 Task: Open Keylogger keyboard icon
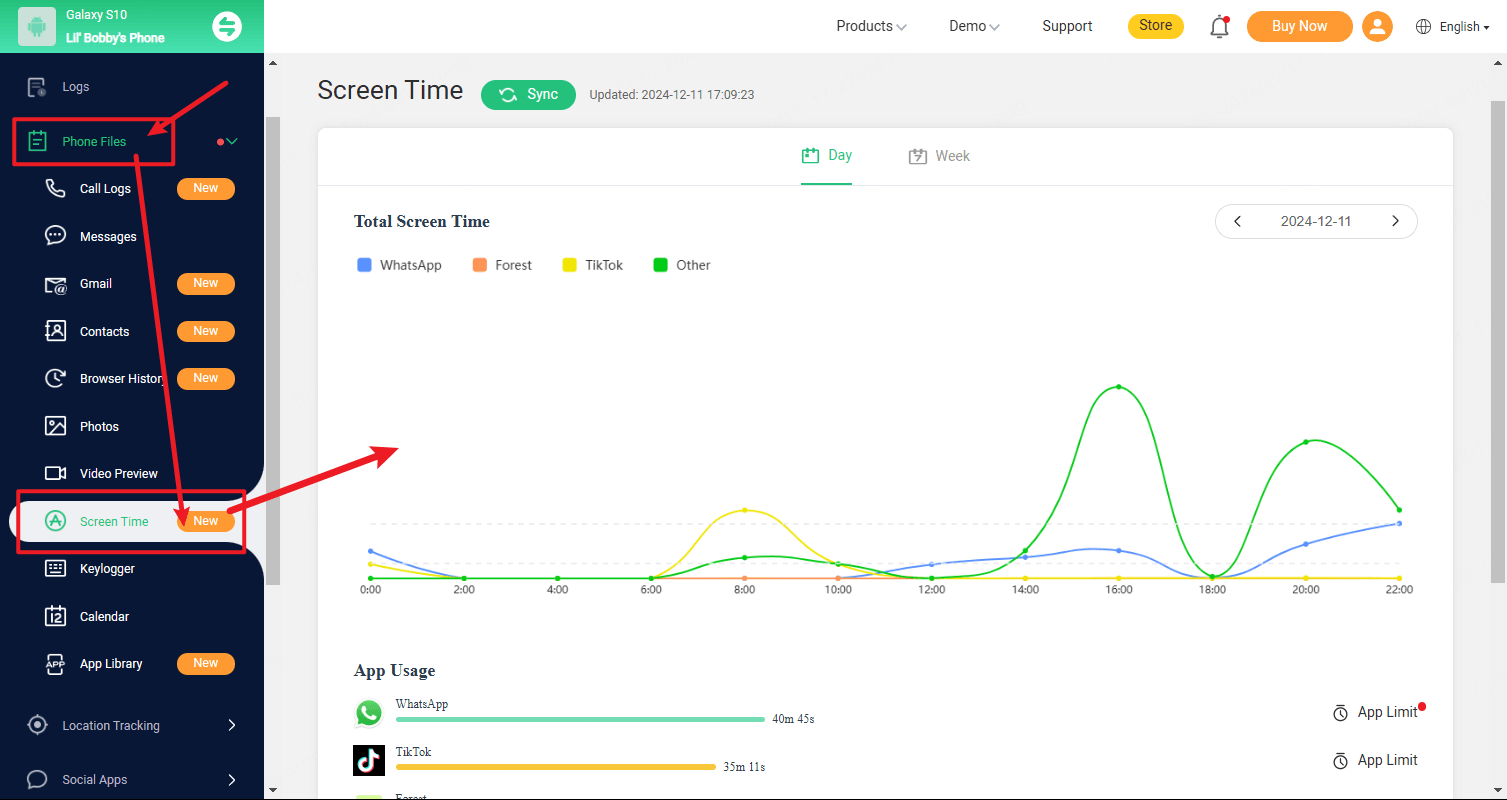pyautogui.click(x=56, y=568)
